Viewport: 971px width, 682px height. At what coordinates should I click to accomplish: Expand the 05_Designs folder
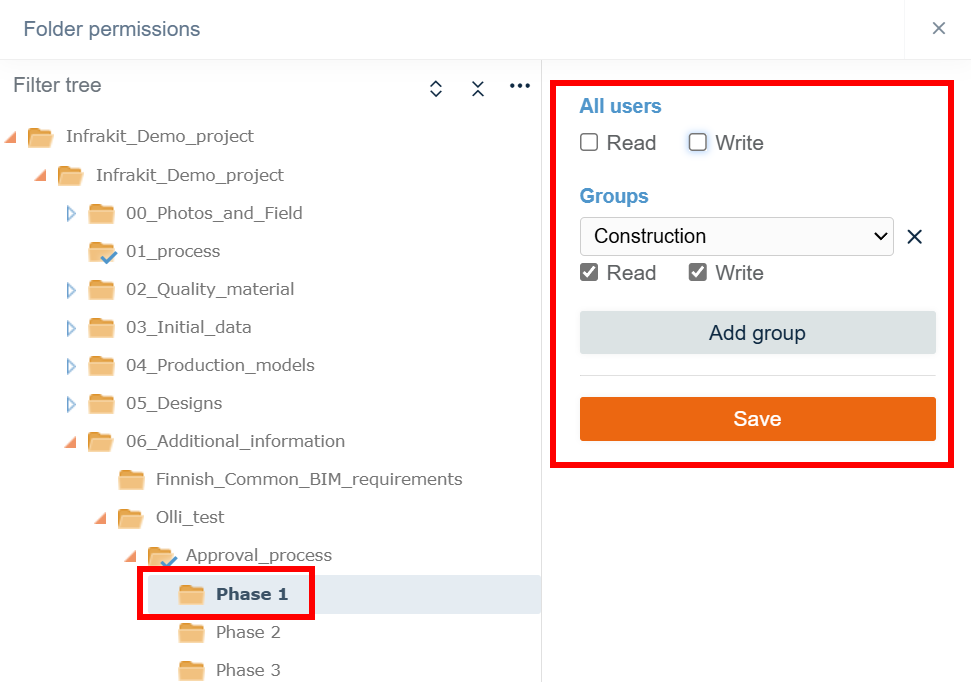point(71,404)
